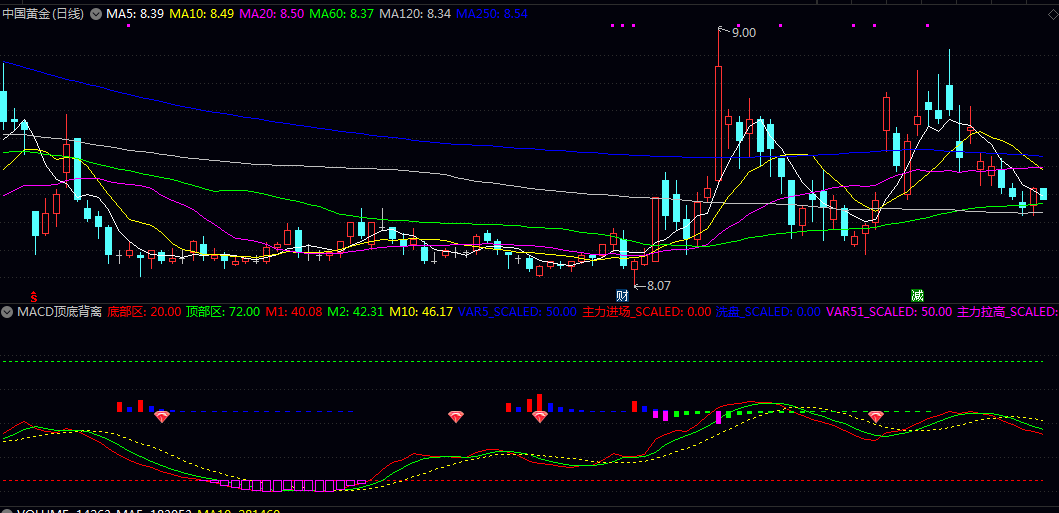
Task: Click the 8.07 low price label
Action: [x=658, y=286]
